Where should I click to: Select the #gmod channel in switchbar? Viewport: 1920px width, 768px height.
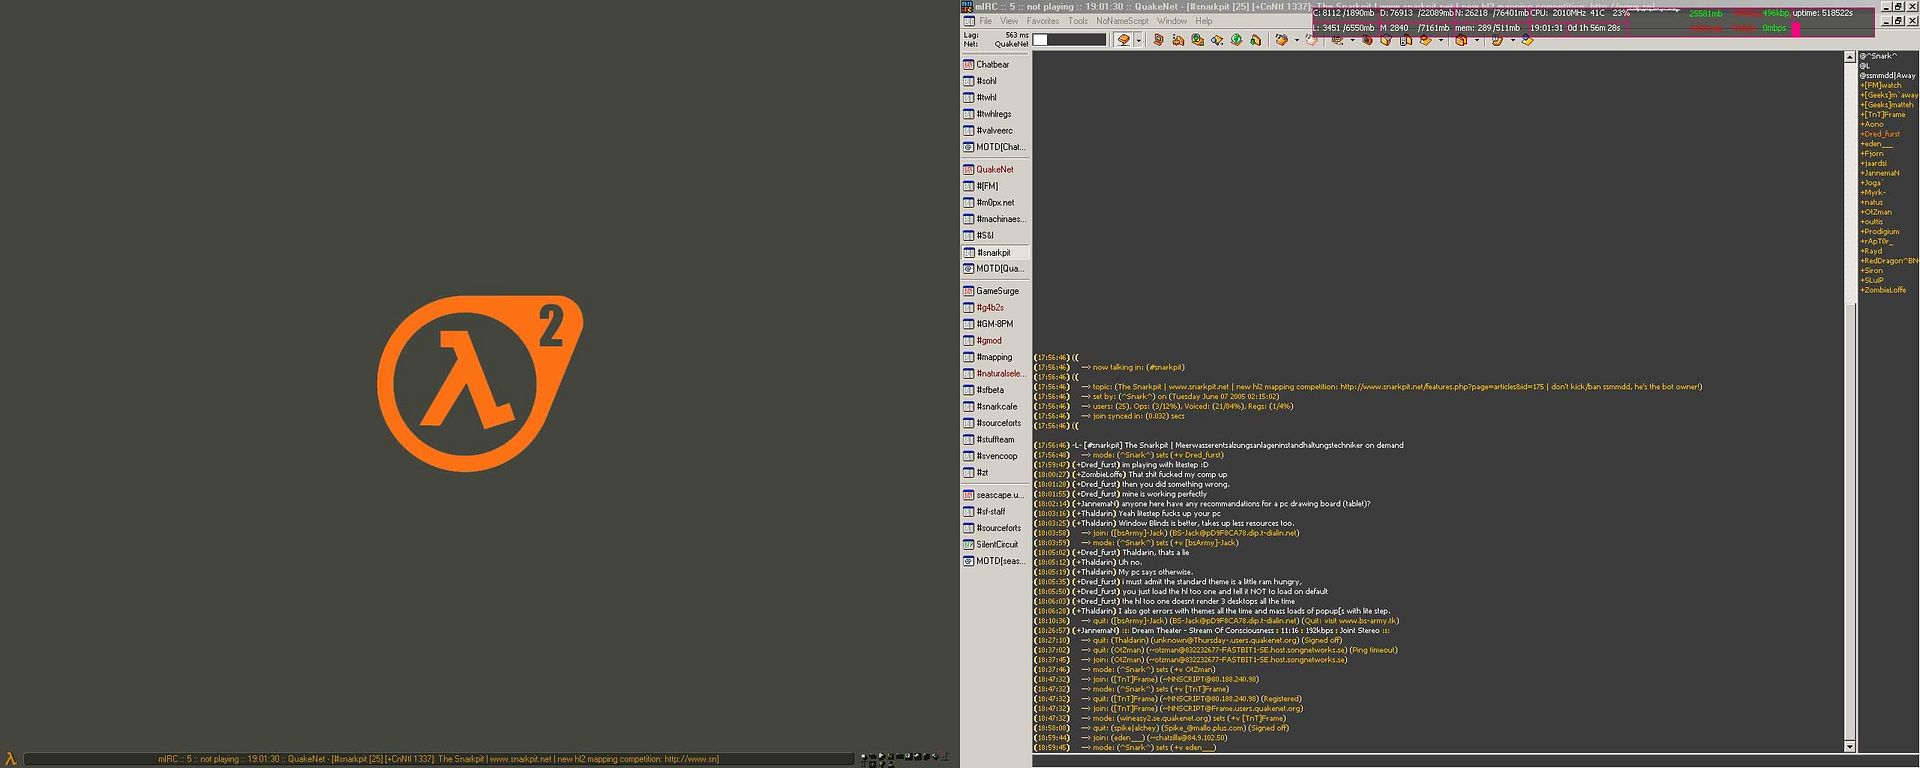coord(989,341)
